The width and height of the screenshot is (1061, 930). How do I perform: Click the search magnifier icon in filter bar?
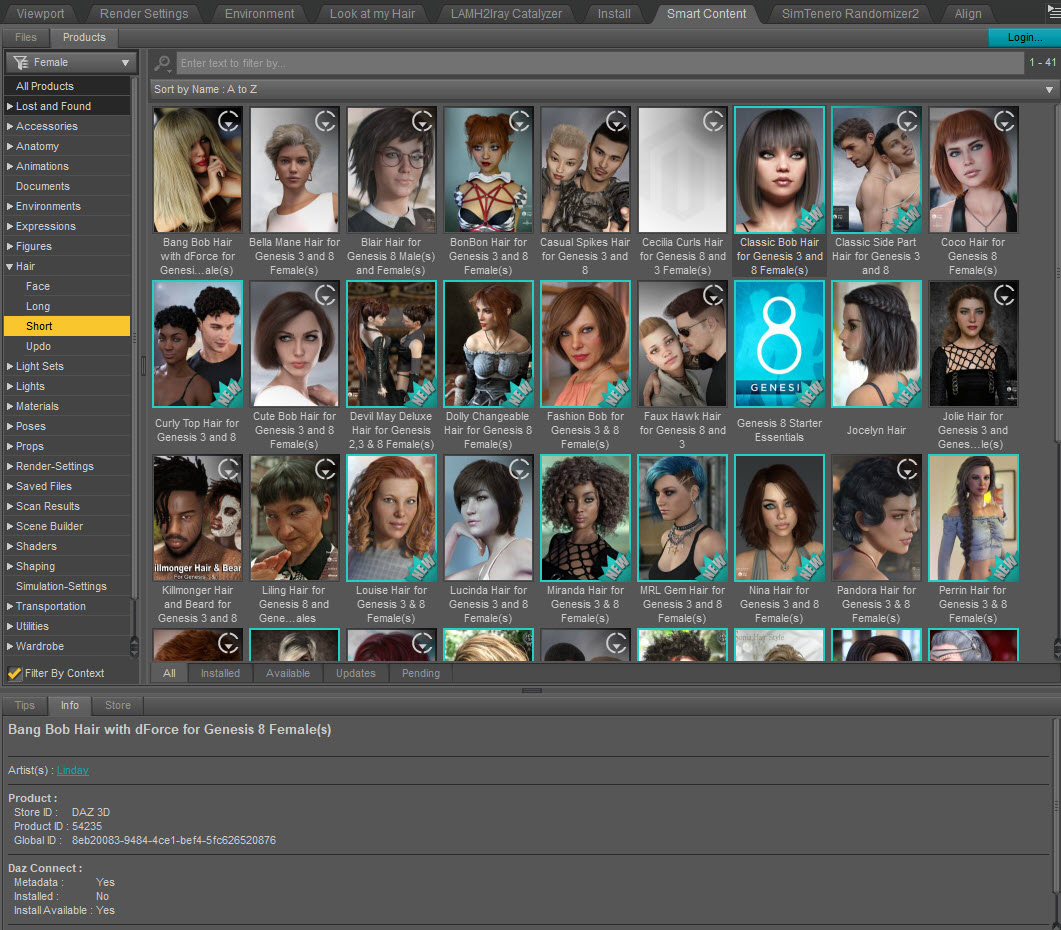[163, 63]
